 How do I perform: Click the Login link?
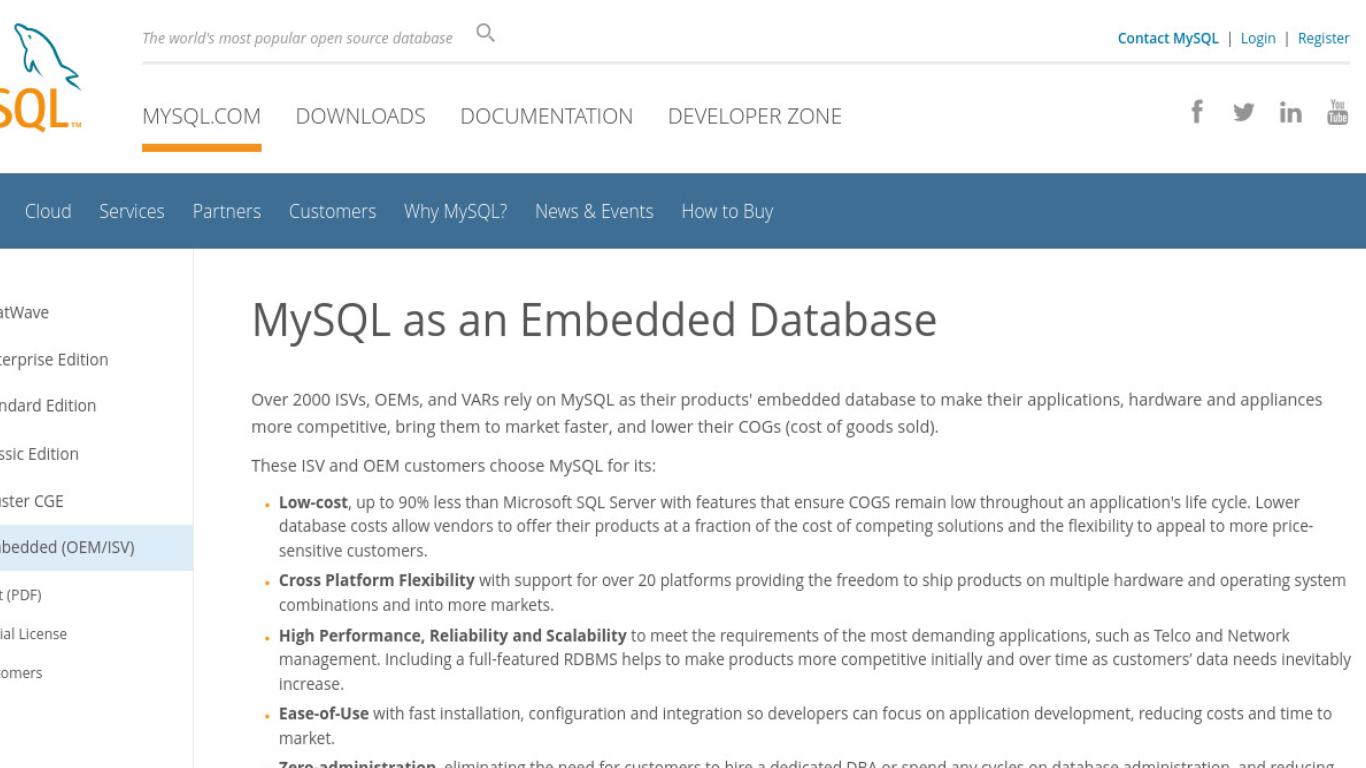pos(1258,38)
